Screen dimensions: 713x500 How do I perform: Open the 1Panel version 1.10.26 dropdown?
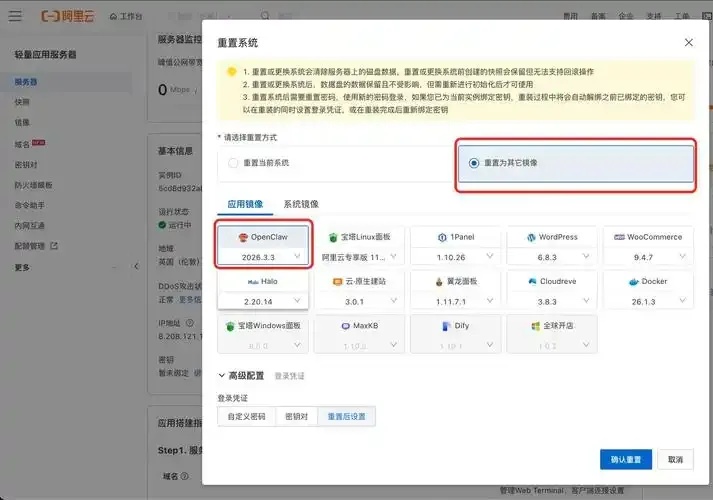(456, 257)
